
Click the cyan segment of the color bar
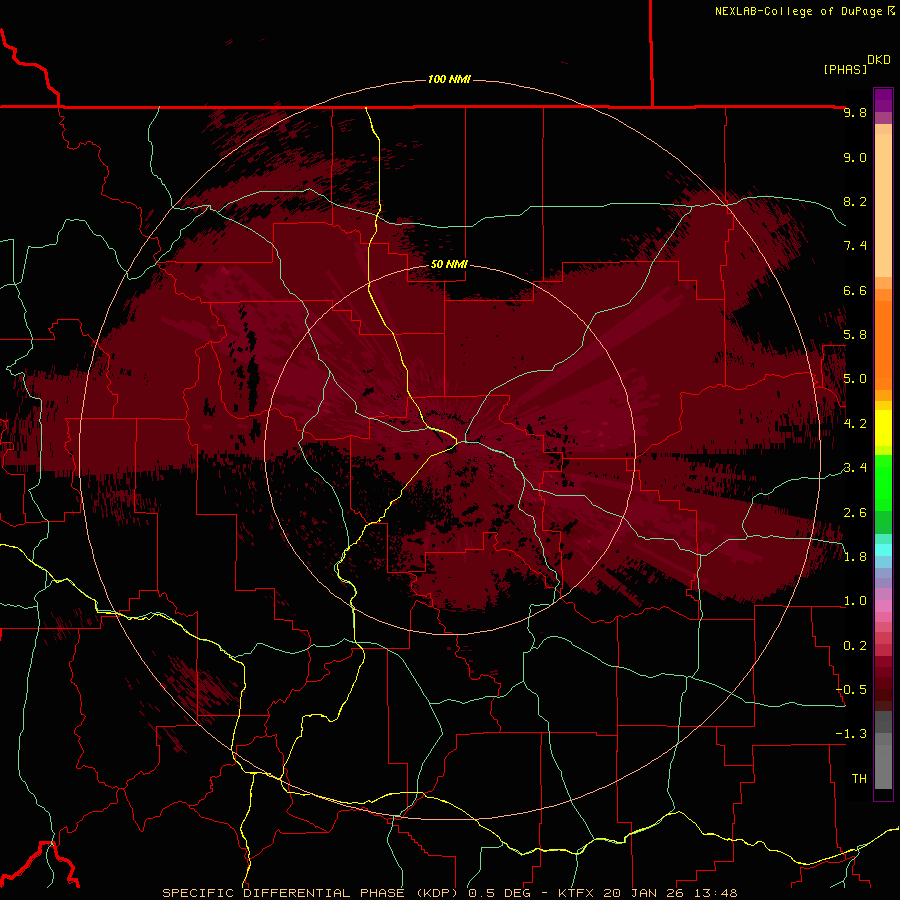tap(883, 550)
